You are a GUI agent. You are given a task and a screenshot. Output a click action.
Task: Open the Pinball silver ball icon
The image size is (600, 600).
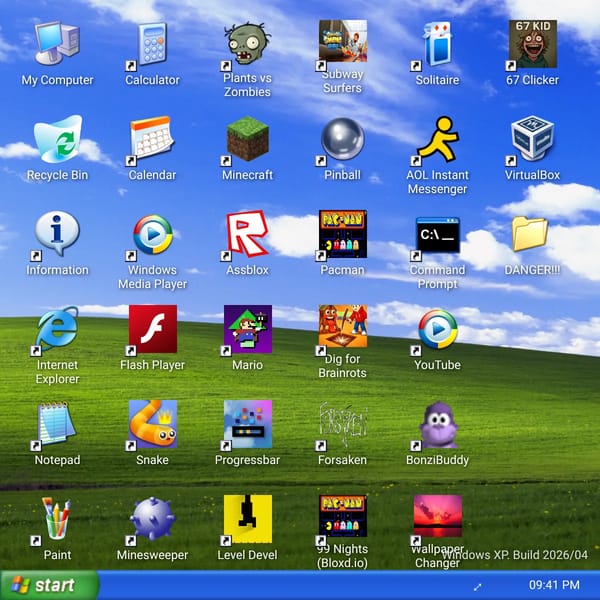tap(342, 139)
